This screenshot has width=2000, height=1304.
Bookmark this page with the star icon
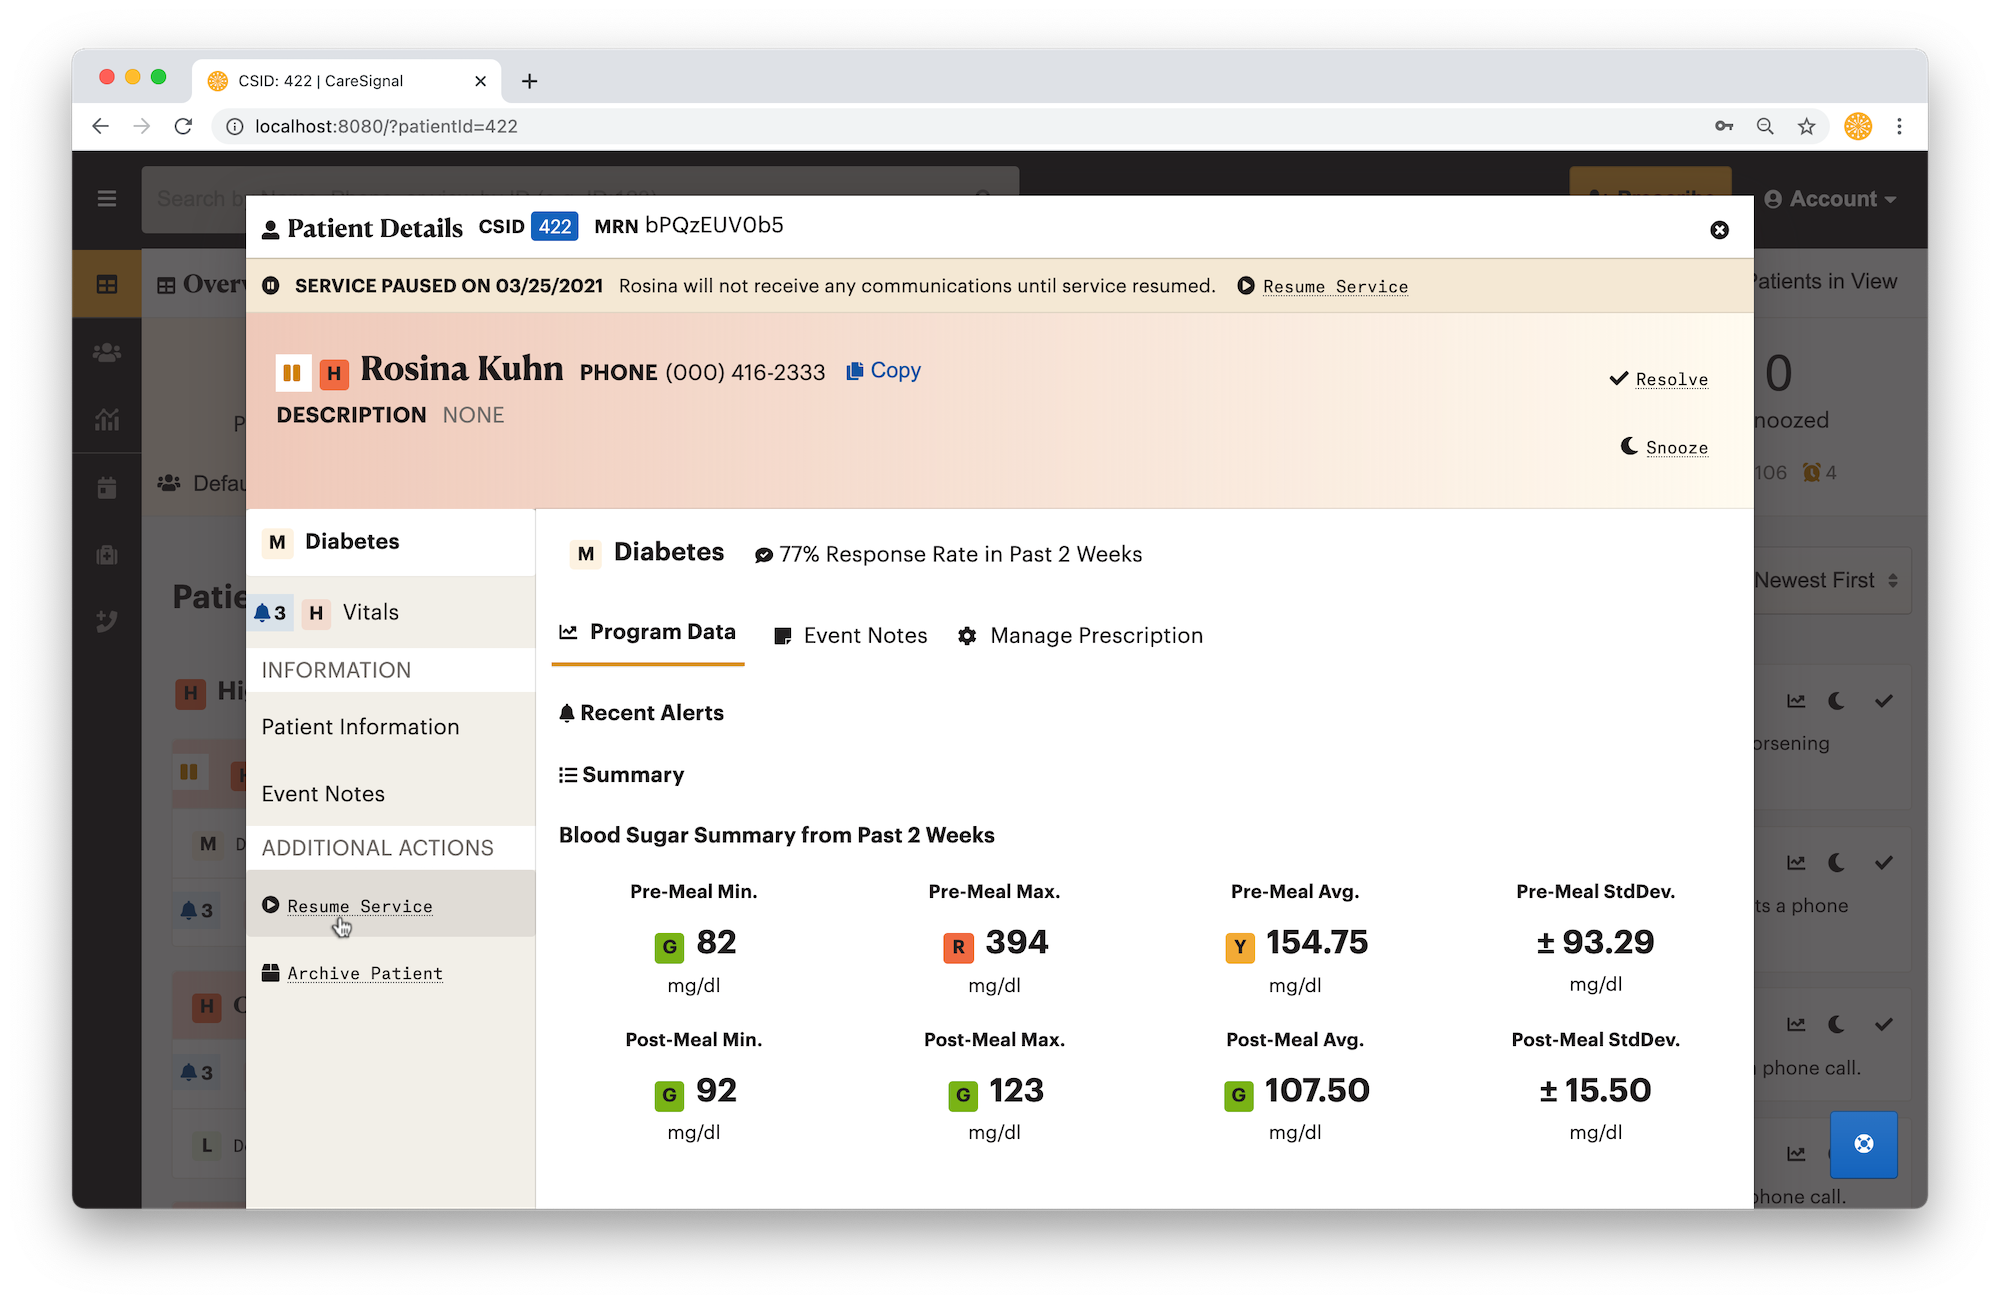click(x=1806, y=126)
